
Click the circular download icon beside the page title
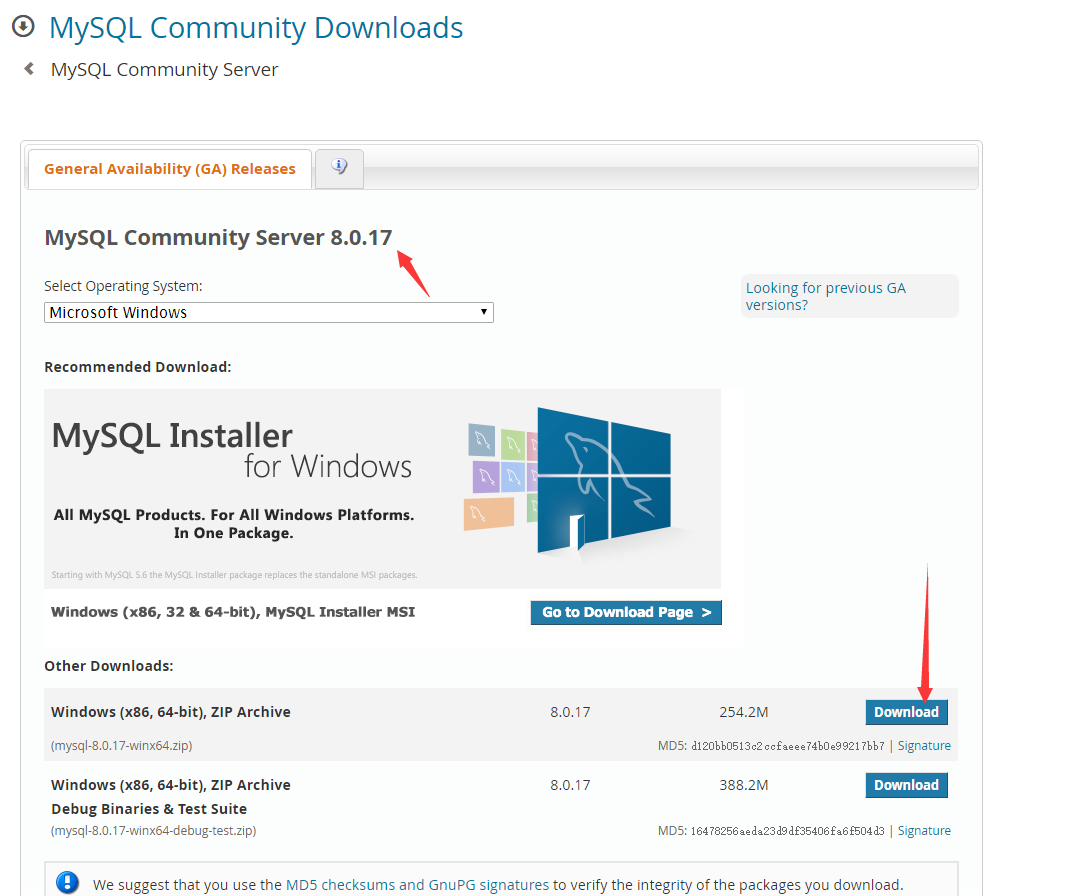(x=22, y=27)
